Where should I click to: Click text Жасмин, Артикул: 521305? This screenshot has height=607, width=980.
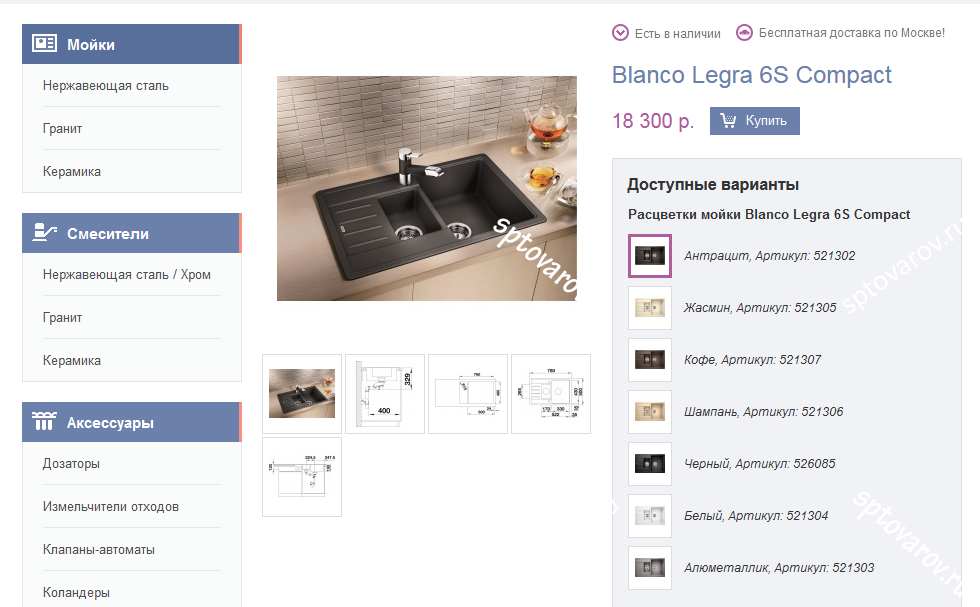760,308
